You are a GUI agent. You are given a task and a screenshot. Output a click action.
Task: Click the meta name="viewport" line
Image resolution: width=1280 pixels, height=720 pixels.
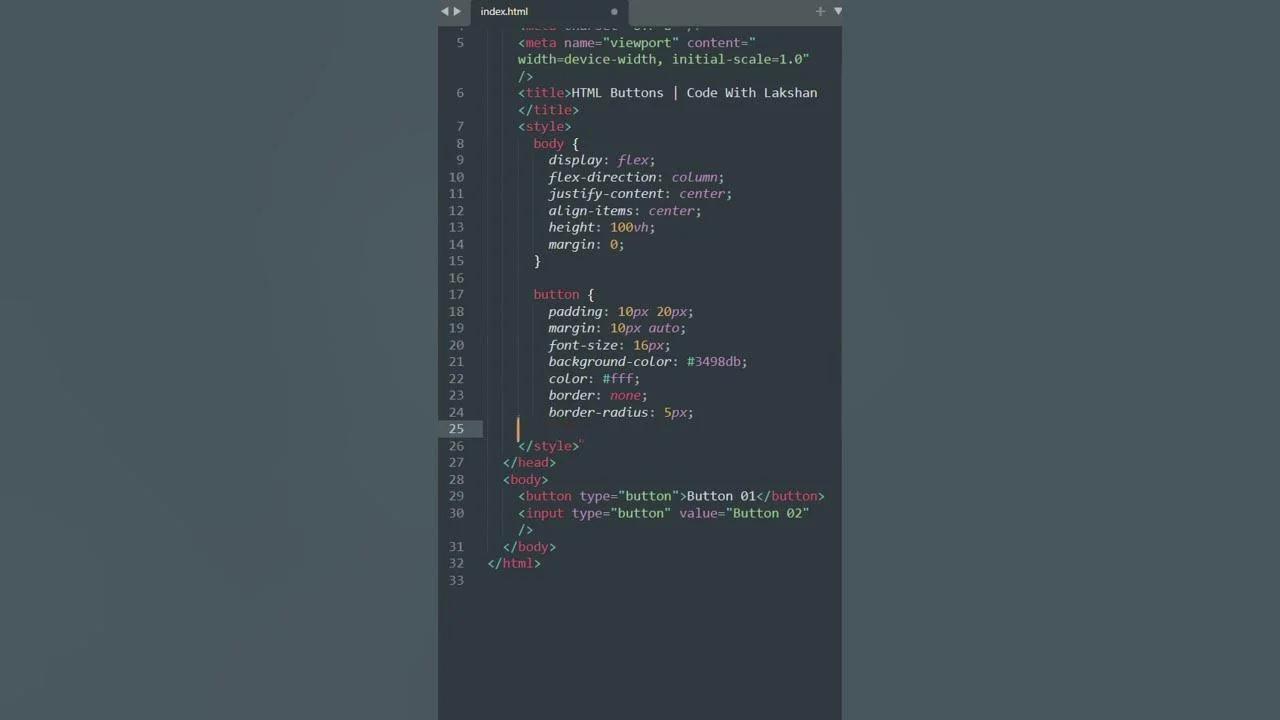[637, 43]
